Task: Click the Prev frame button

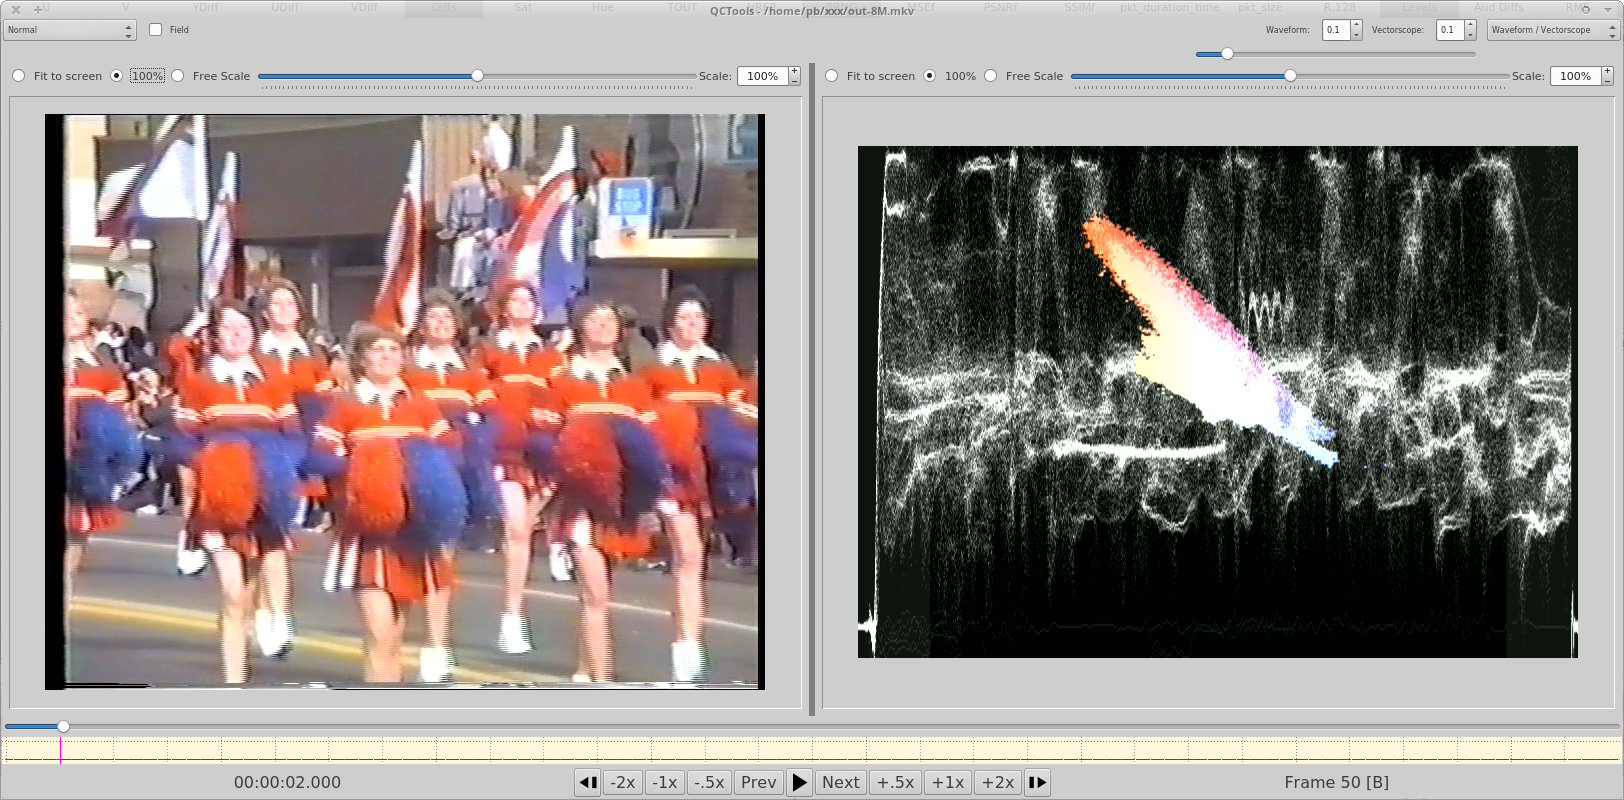Action: click(758, 782)
